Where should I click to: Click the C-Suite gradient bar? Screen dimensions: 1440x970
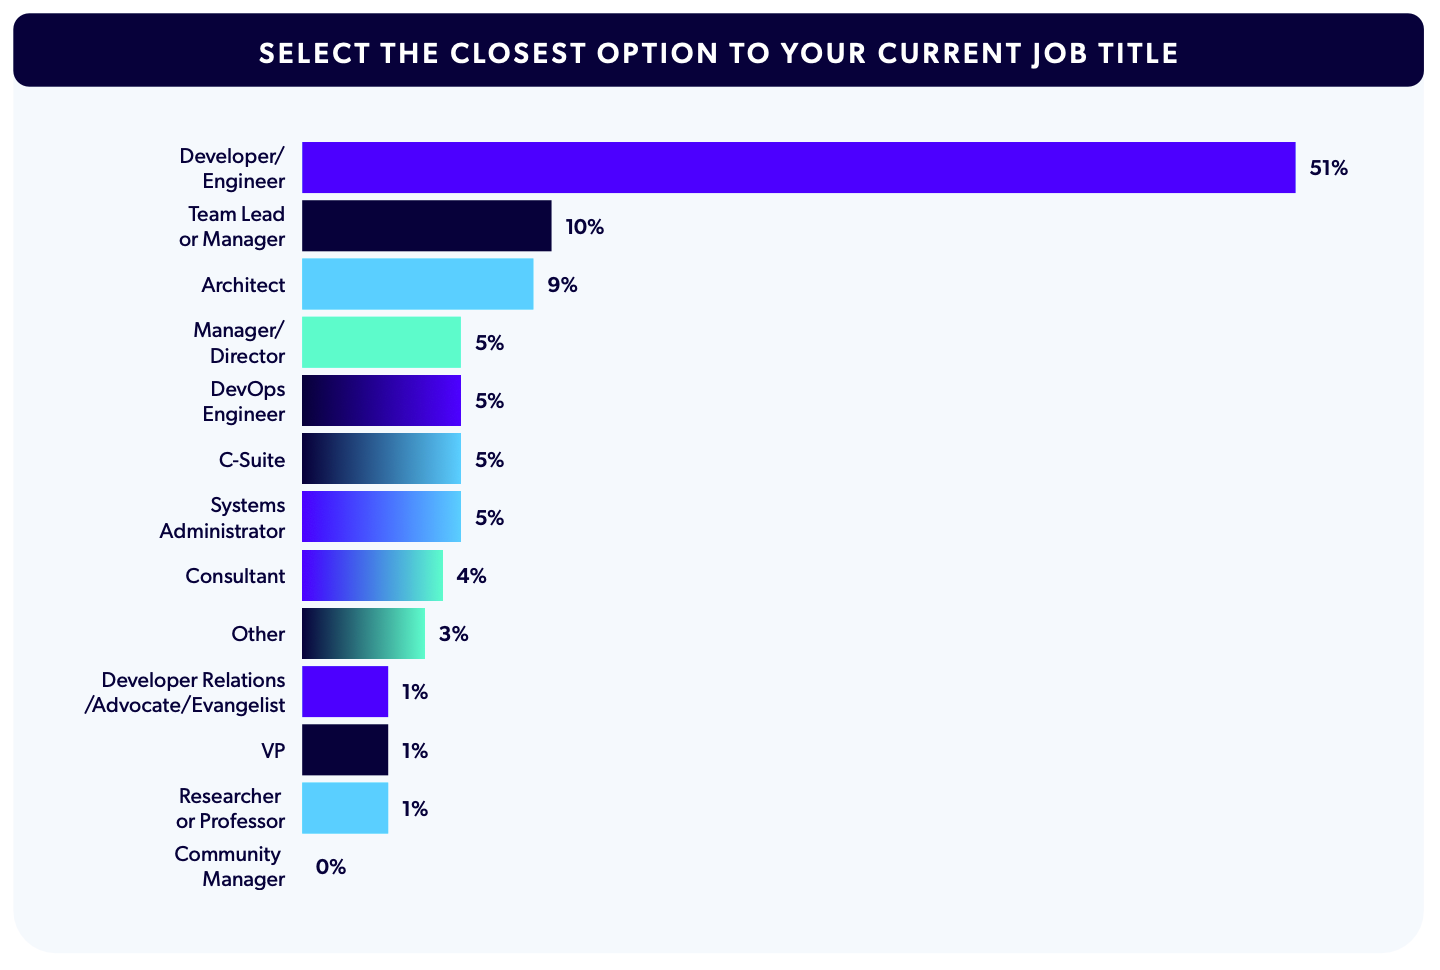pos(381,459)
